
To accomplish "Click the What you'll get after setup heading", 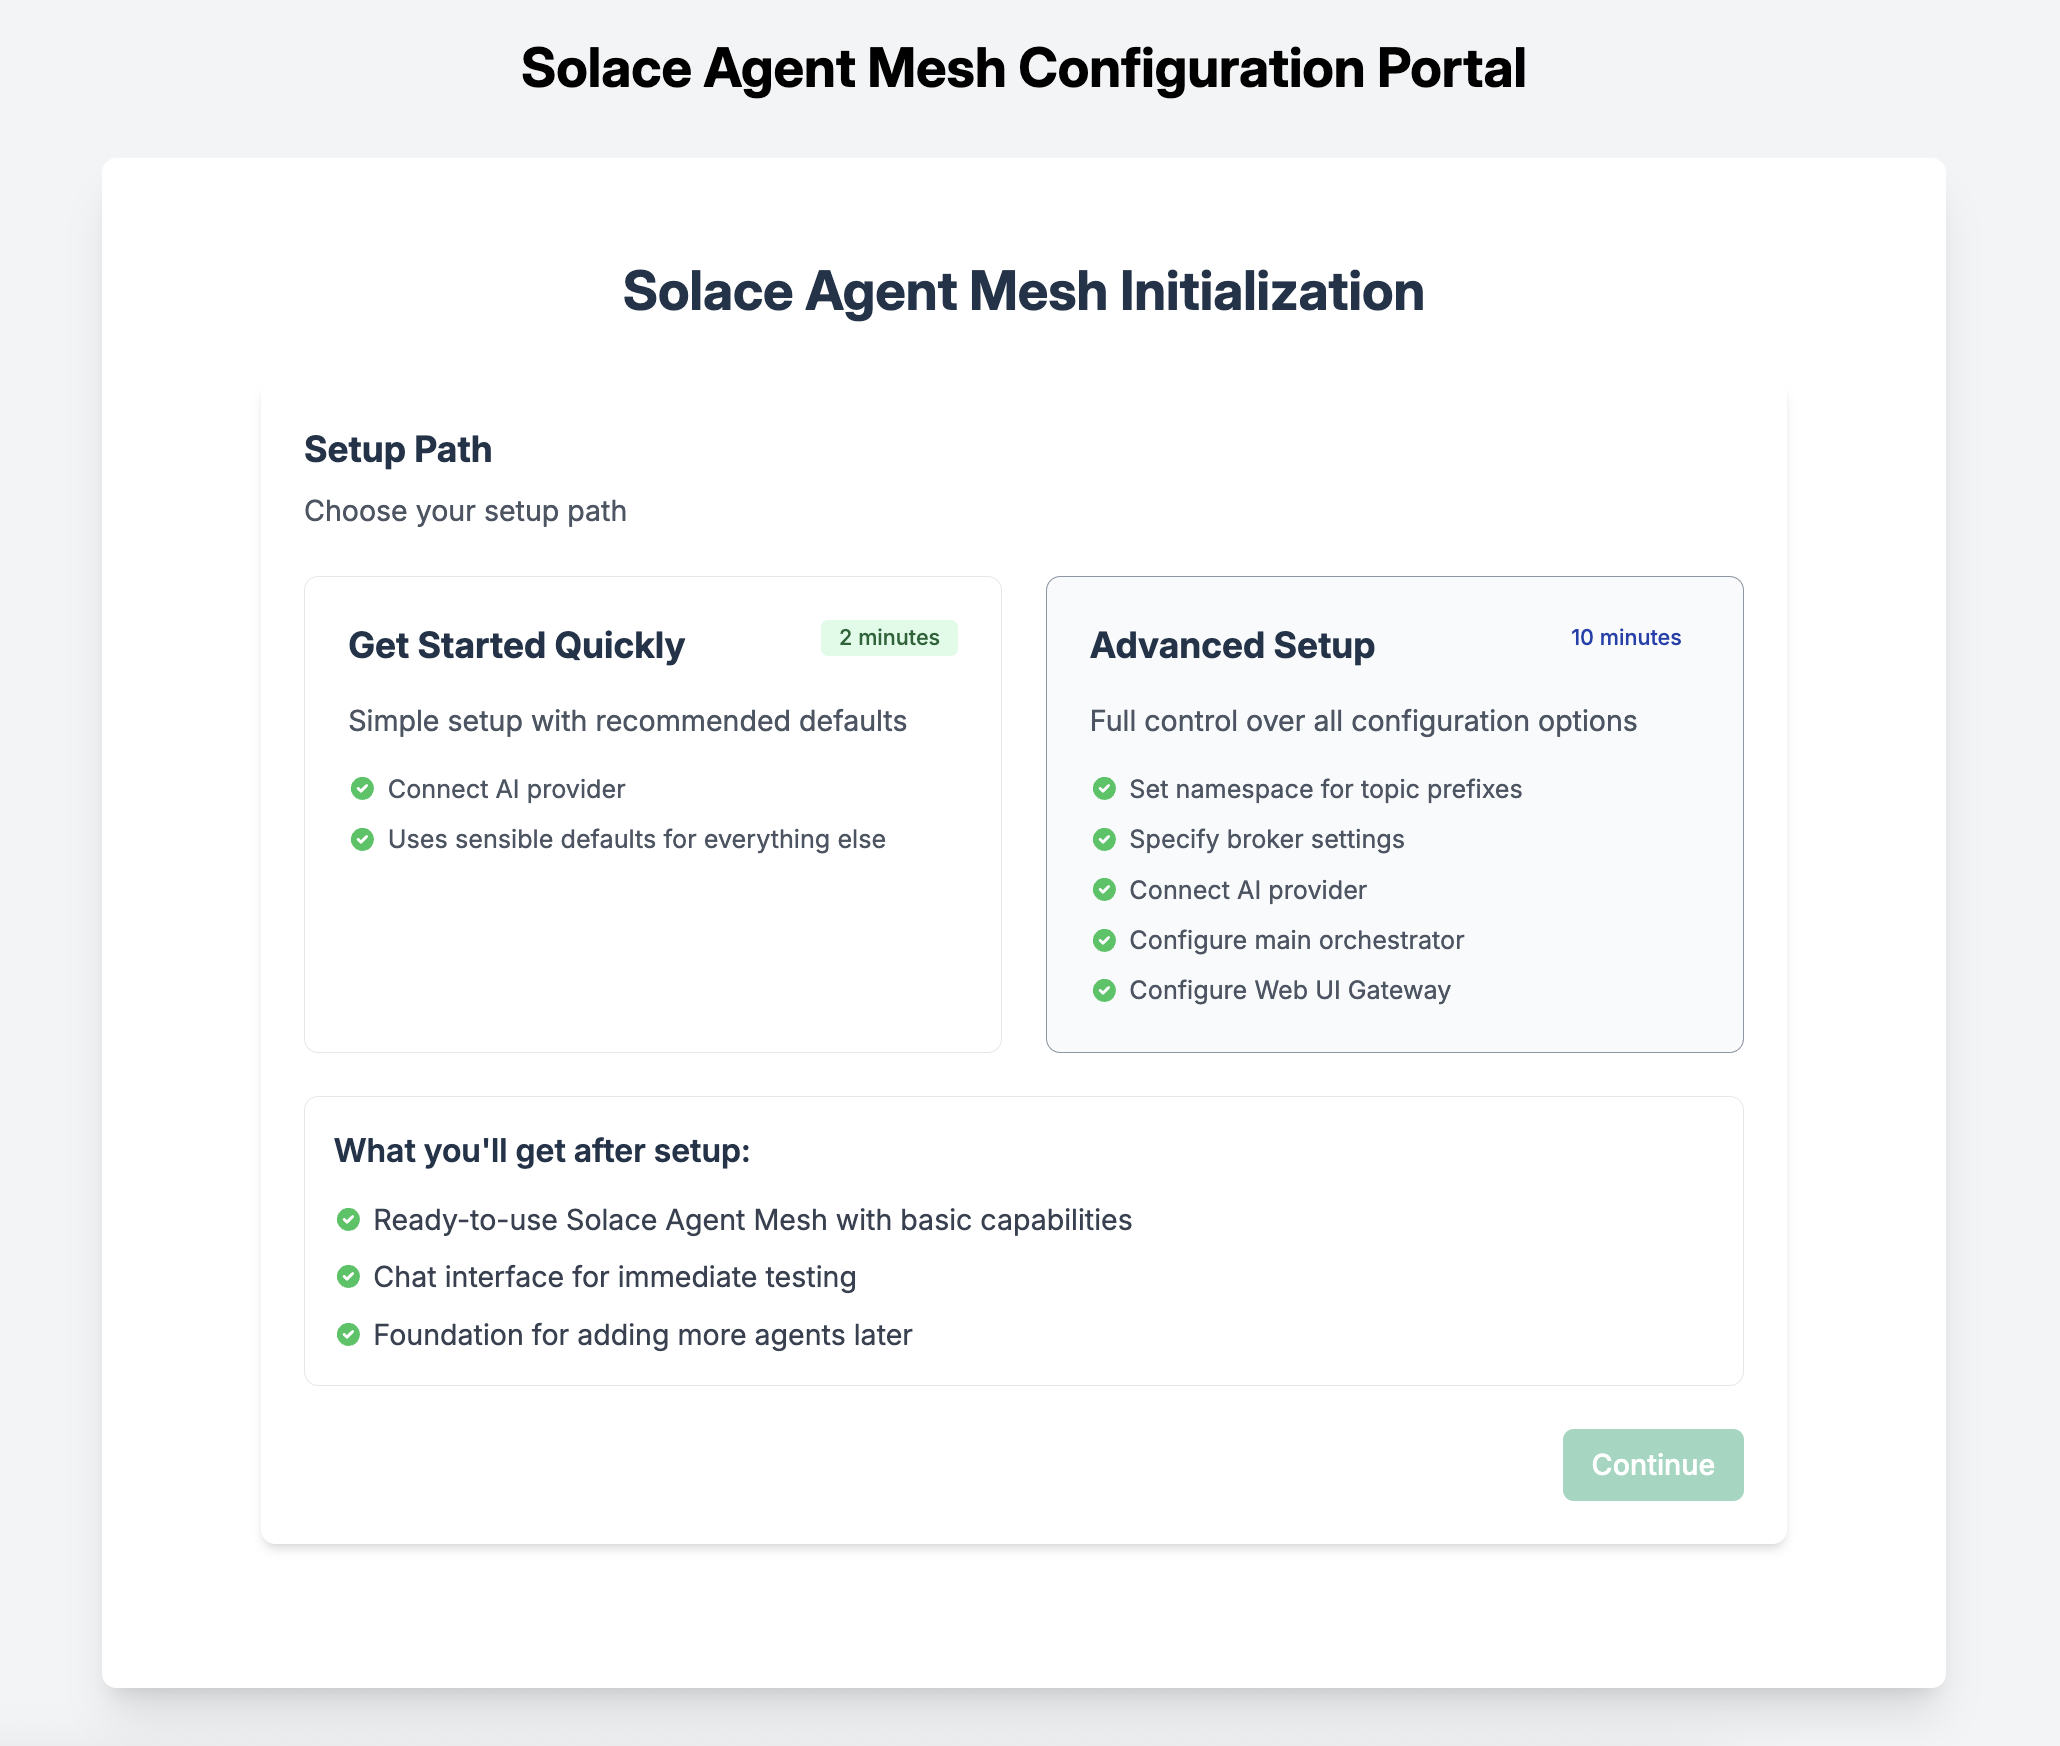I will click(542, 1150).
